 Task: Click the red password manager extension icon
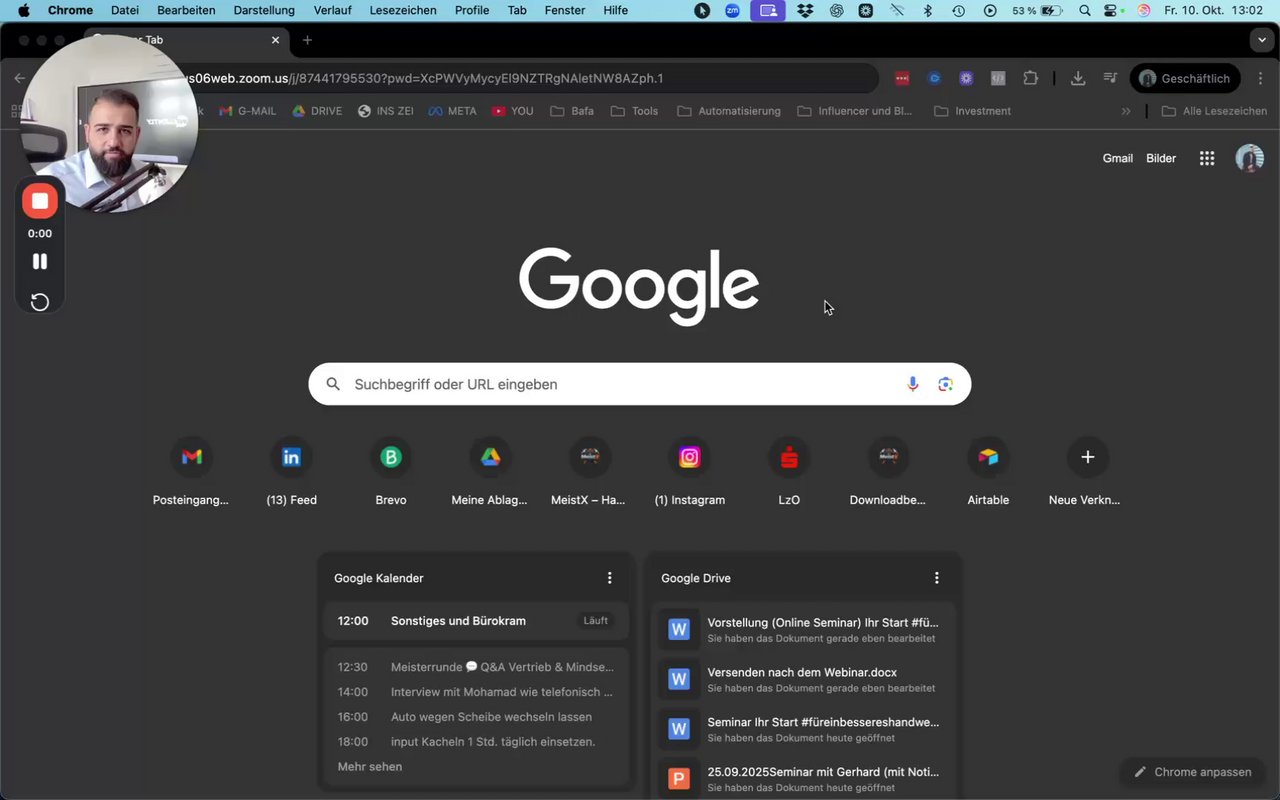[x=902, y=78]
